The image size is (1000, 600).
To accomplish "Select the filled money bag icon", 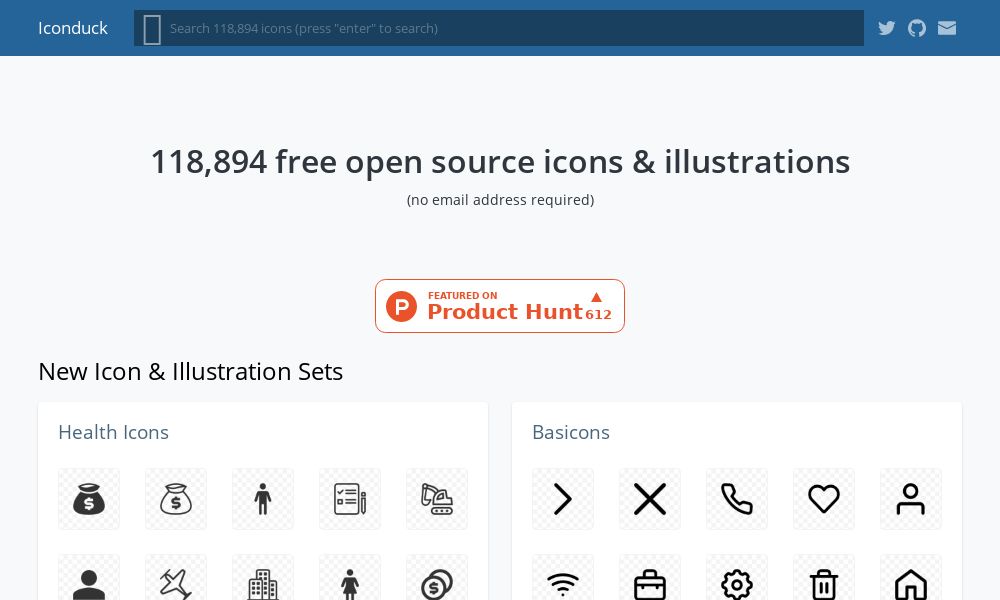I will [x=89, y=499].
